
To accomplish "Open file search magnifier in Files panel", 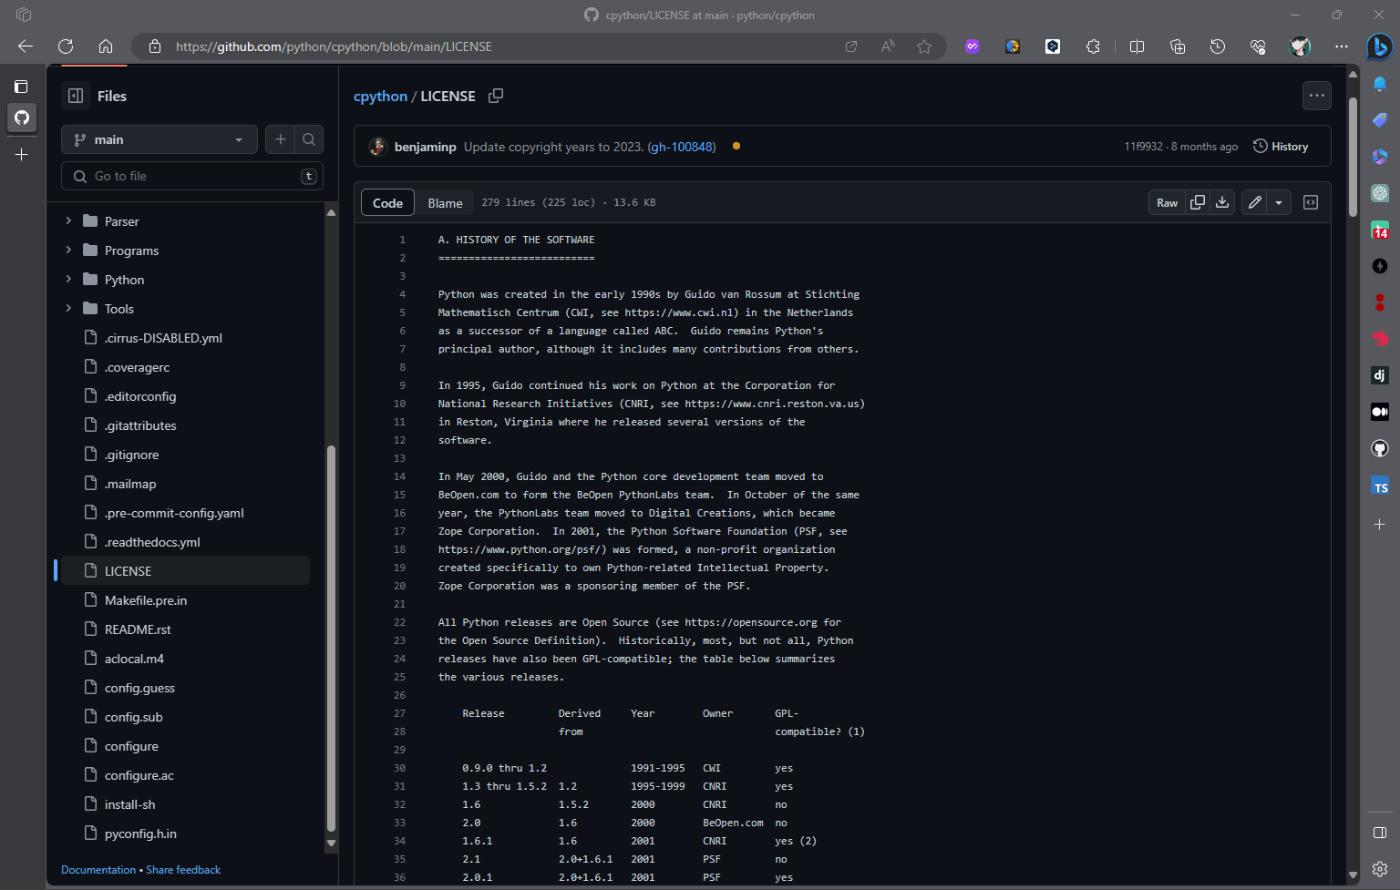I will click(x=309, y=140).
